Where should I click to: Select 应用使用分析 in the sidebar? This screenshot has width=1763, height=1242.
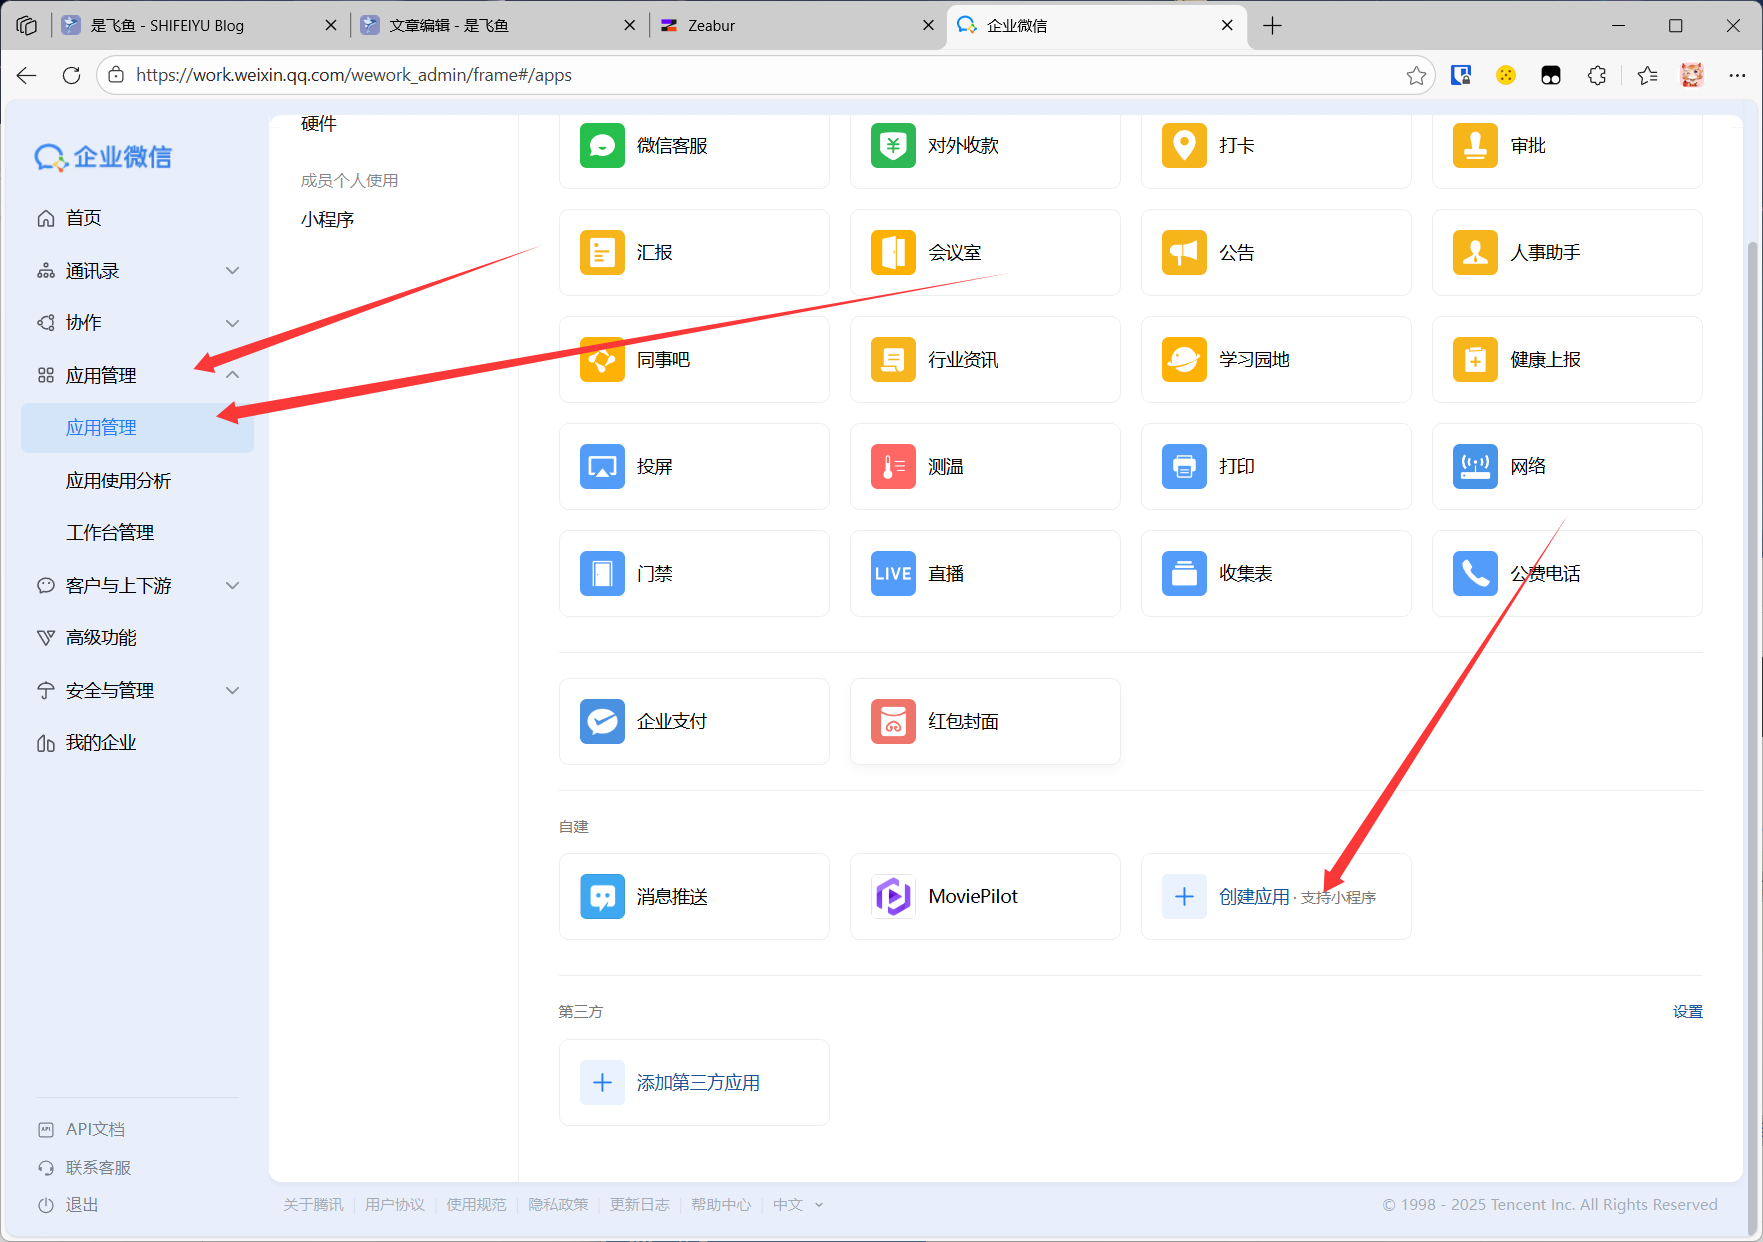click(x=118, y=481)
